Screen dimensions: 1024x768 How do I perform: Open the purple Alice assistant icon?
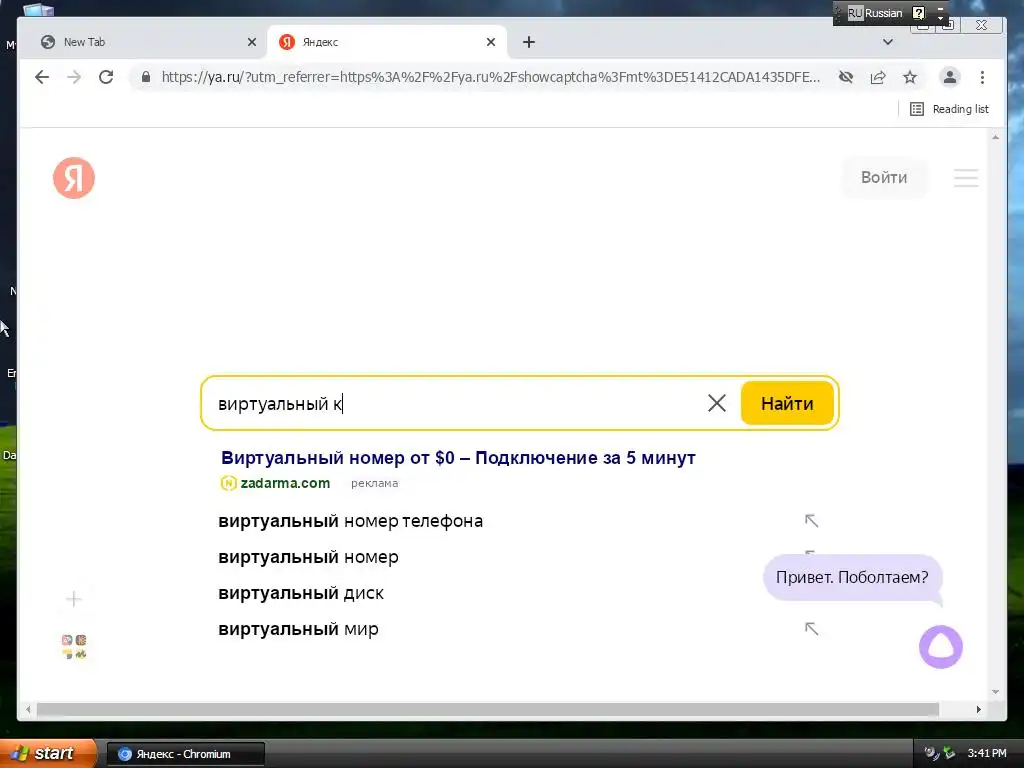940,647
